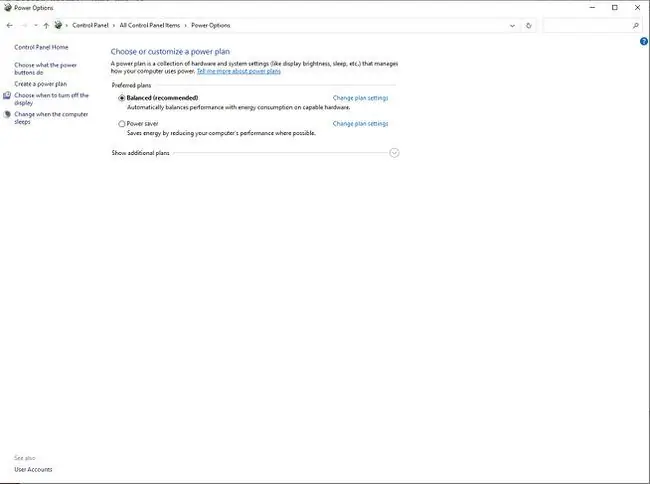
Task: Expand Show additional plans chevron
Action: click(x=394, y=153)
